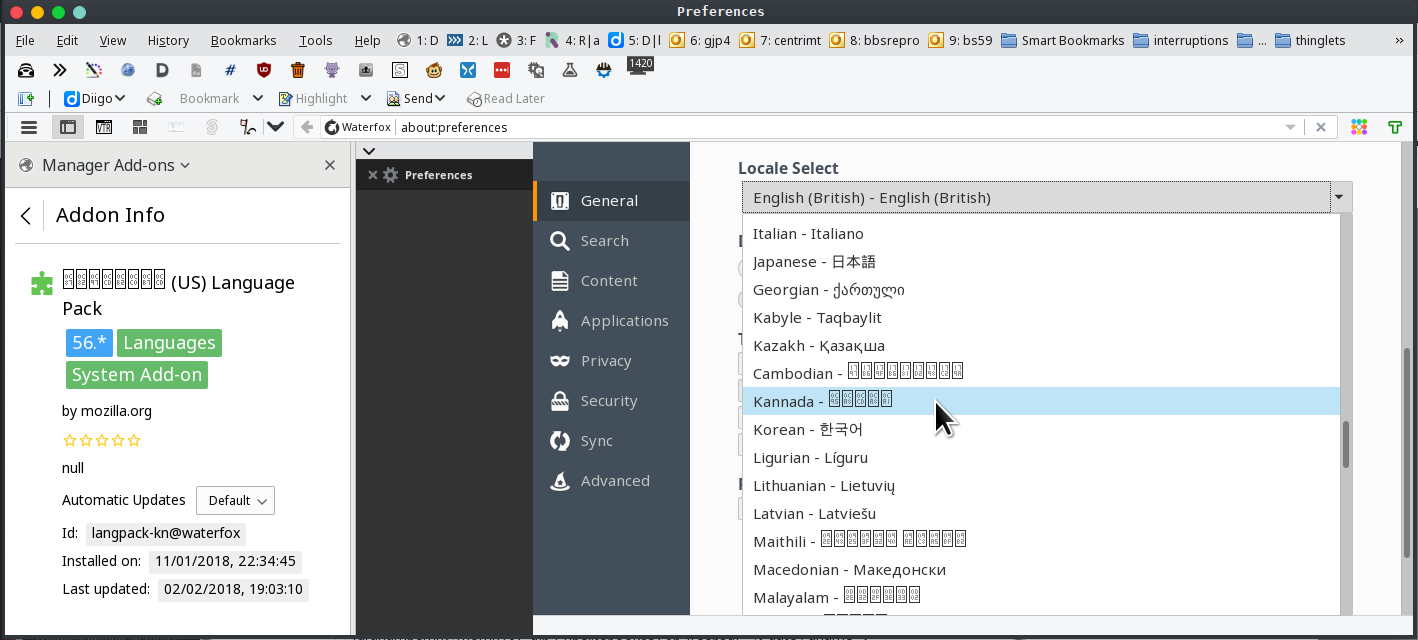This screenshot has width=1418, height=640.
Task: Click the Greasemonkey monkey face icon
Action: point(434,70)
